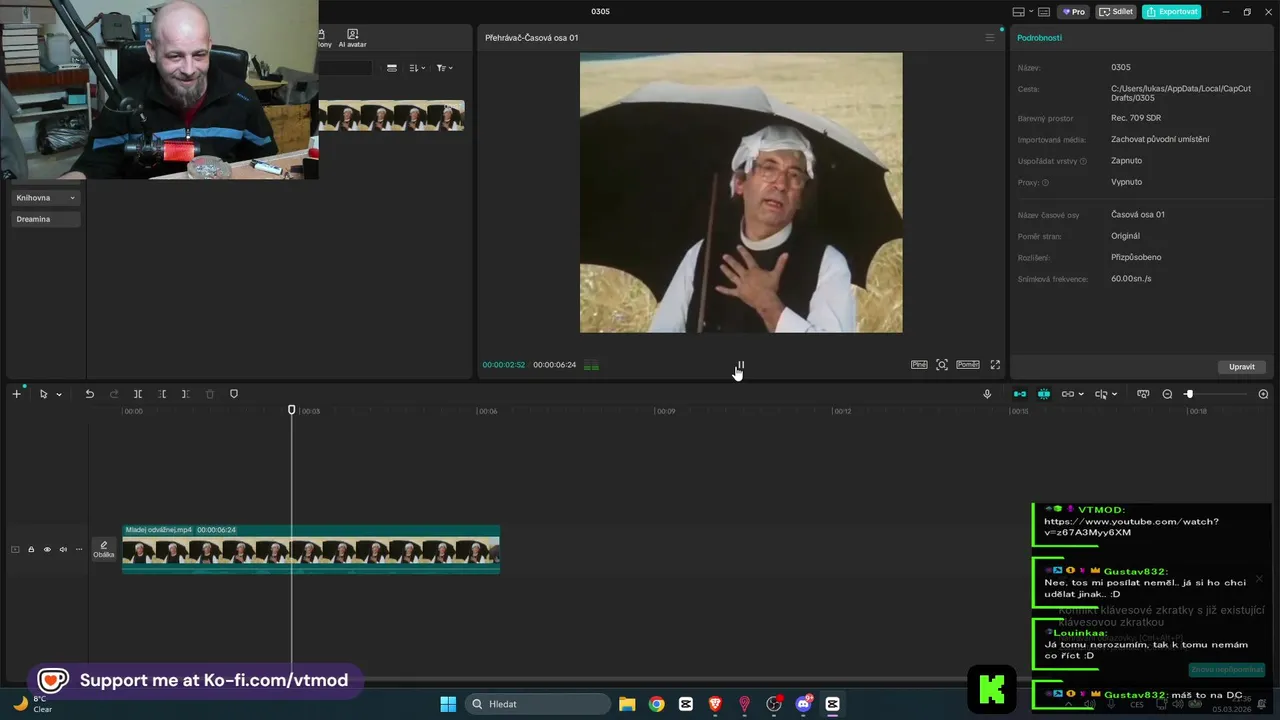
Task: Toggle main track magnet
Action: tap(1019, 394)
